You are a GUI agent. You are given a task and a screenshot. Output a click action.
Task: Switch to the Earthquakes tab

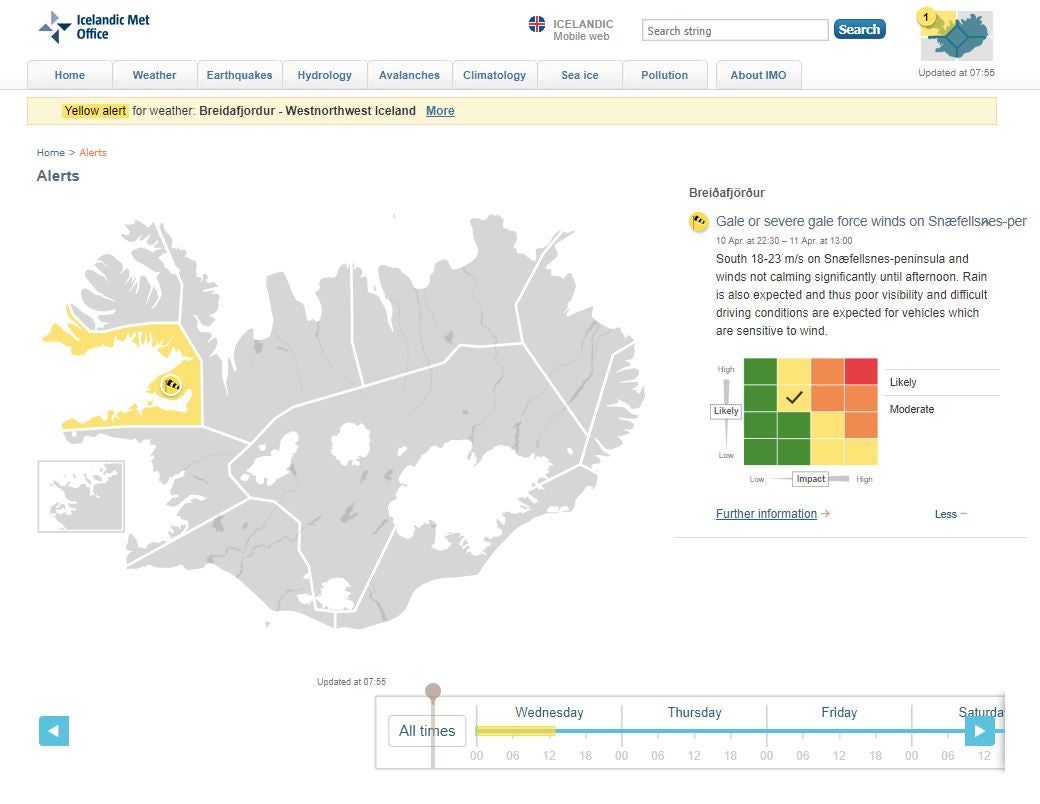(240, 74)
